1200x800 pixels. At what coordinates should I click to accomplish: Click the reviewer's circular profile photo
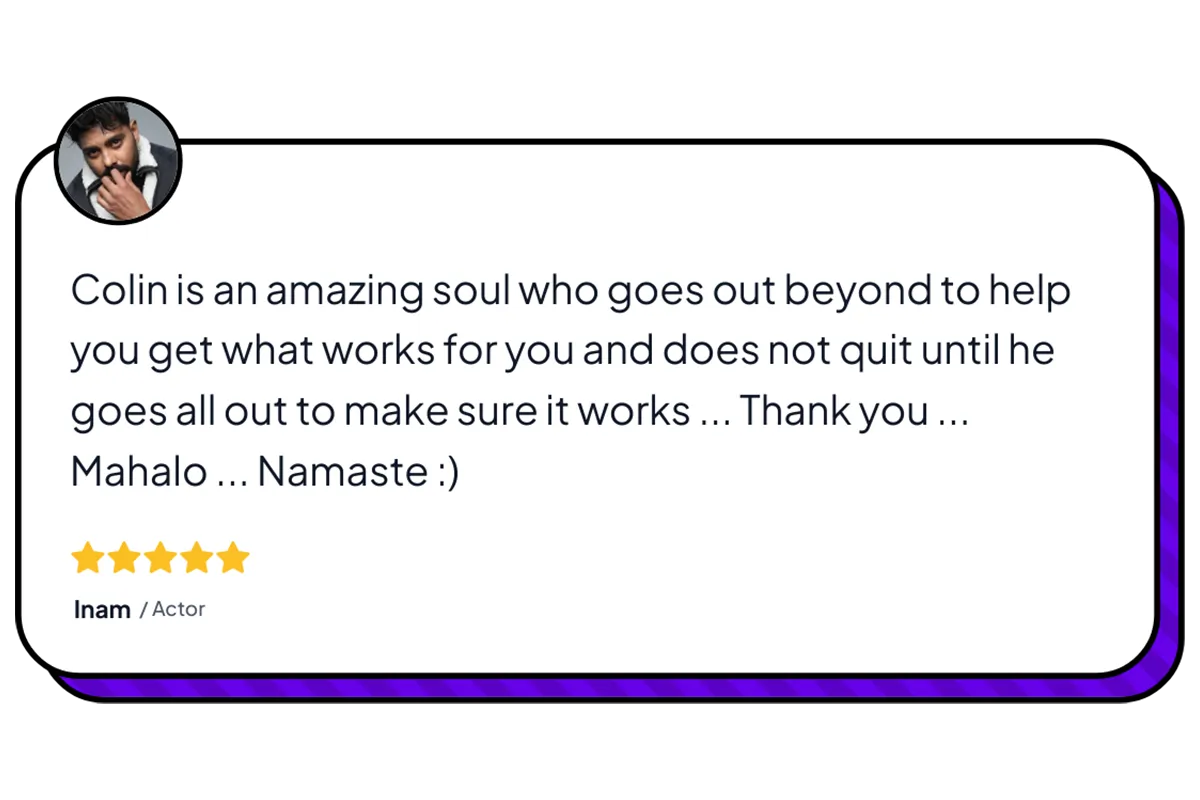coord(118,160)
